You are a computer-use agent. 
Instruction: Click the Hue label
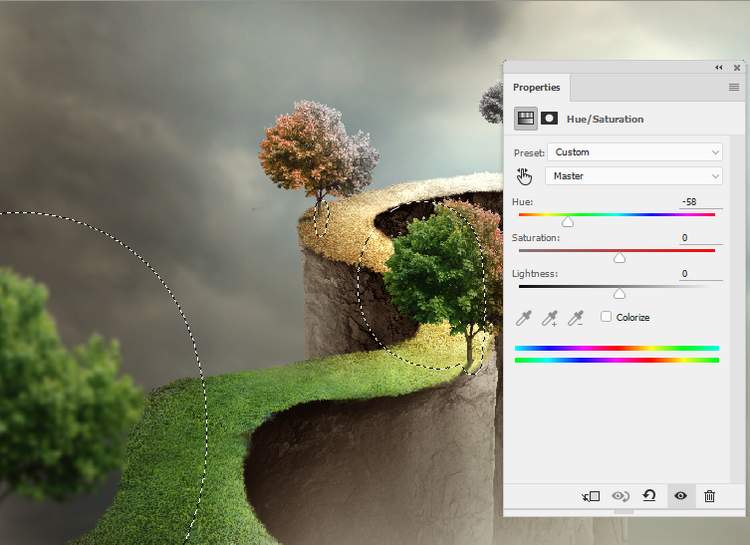(522, 202)
